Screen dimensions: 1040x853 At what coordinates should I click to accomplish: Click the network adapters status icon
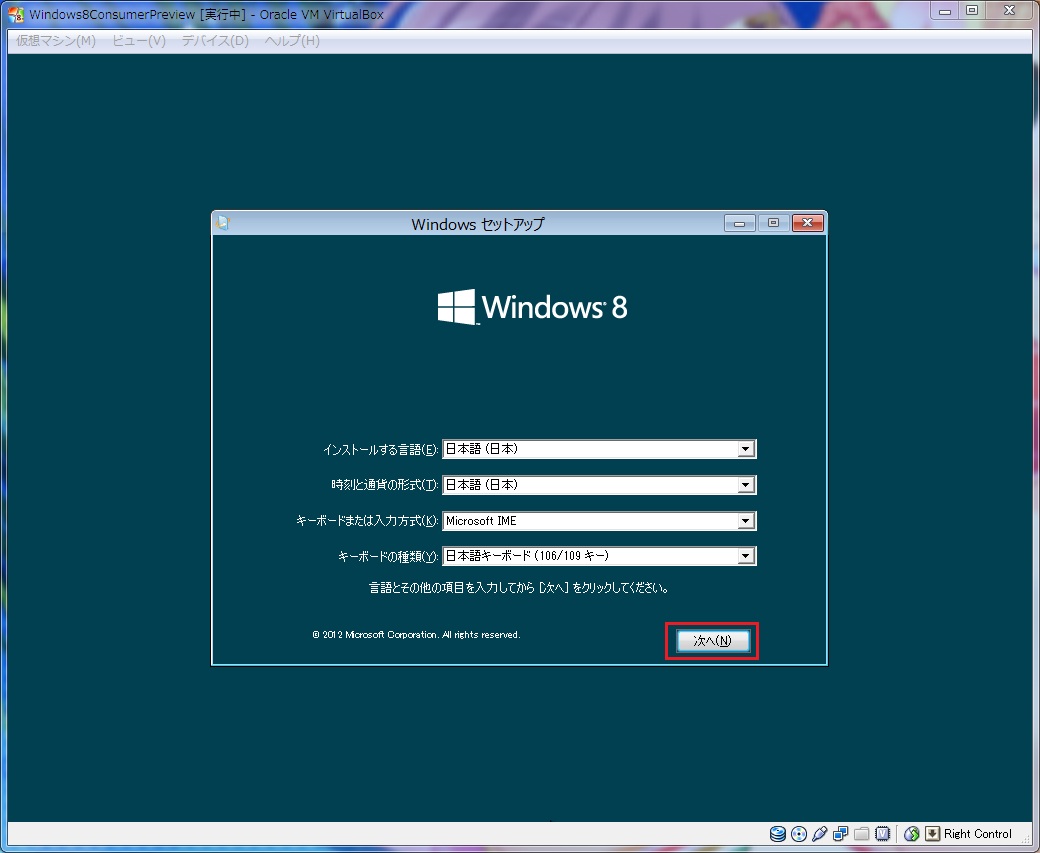pyautogui.click(x=840, y=834)
